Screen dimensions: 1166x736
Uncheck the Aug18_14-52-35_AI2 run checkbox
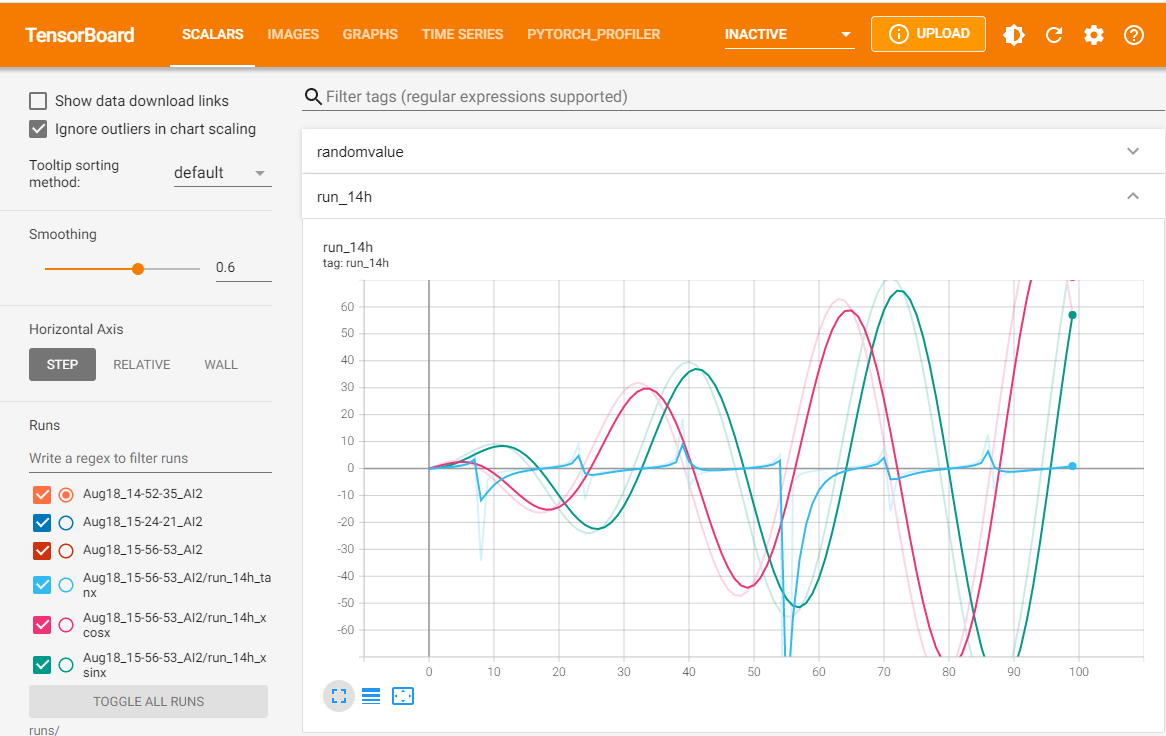[42, 494]
